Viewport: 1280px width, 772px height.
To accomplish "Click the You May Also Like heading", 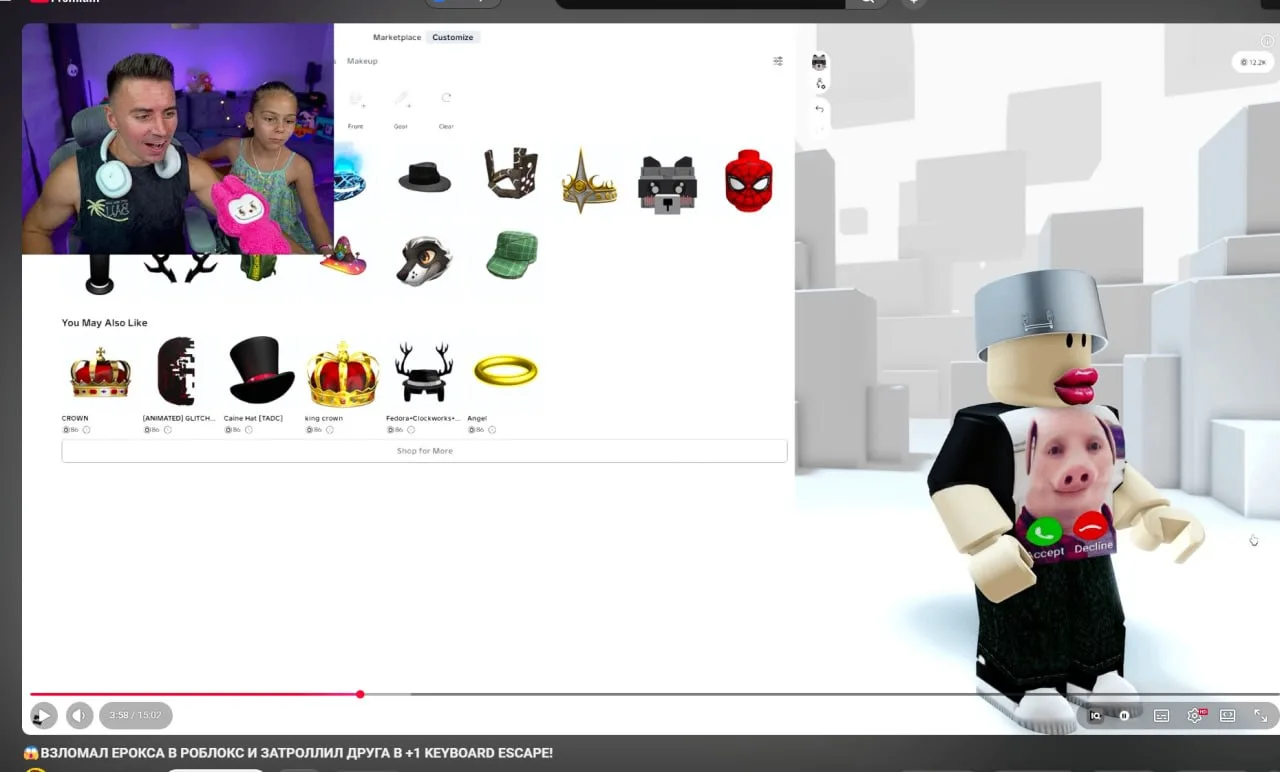I will click(104, 323).
